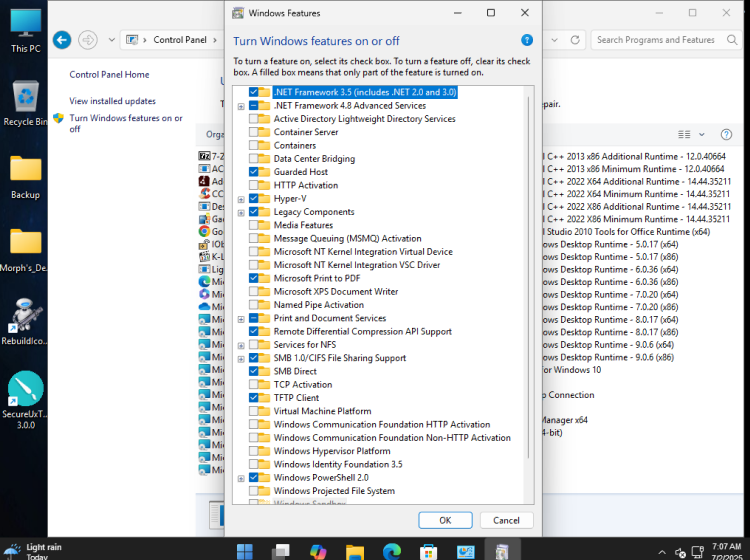The height and width of the screenshot is (560, 750).
Task: Open the Windows Start button
Action: (245, 551)
